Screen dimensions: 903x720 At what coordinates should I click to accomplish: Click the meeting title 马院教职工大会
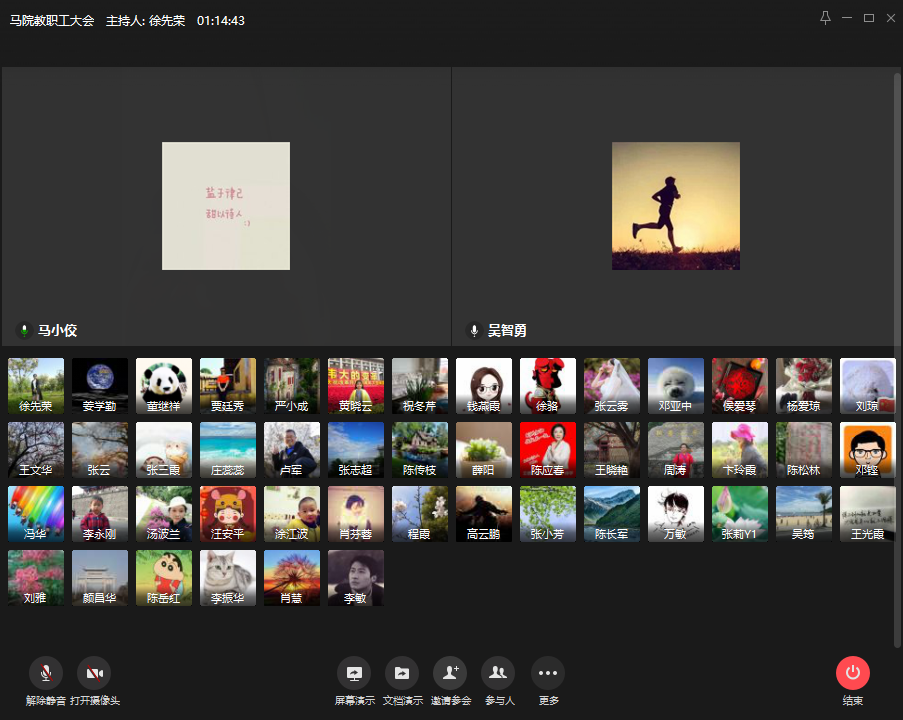52,20
